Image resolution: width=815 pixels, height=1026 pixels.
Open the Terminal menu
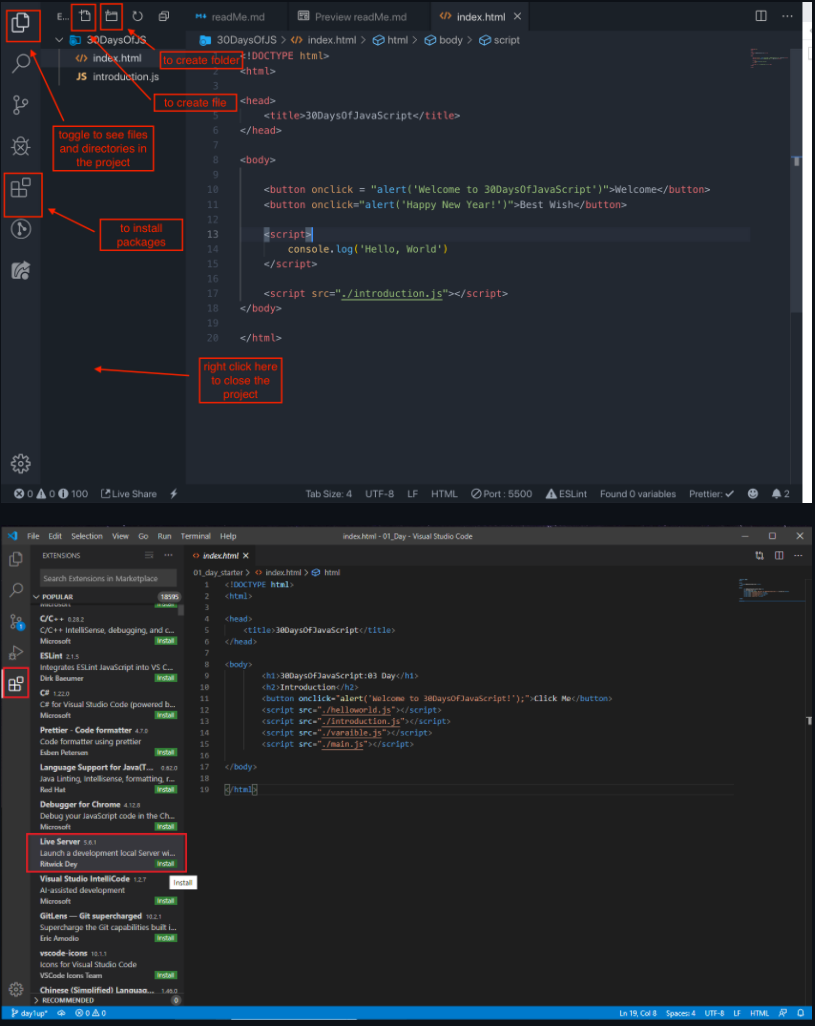click(x=196, y=536)
